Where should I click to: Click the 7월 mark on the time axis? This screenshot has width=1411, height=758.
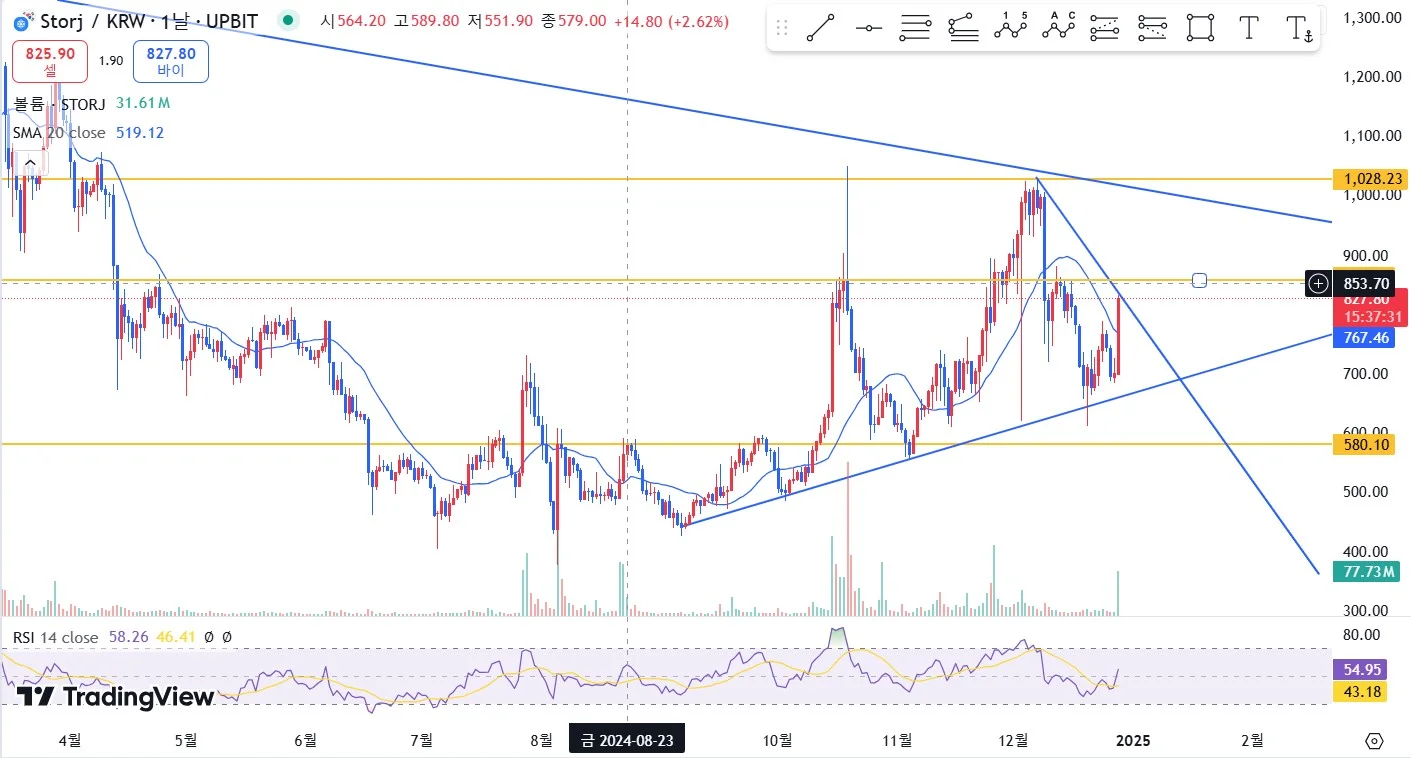tap(421, 741)
